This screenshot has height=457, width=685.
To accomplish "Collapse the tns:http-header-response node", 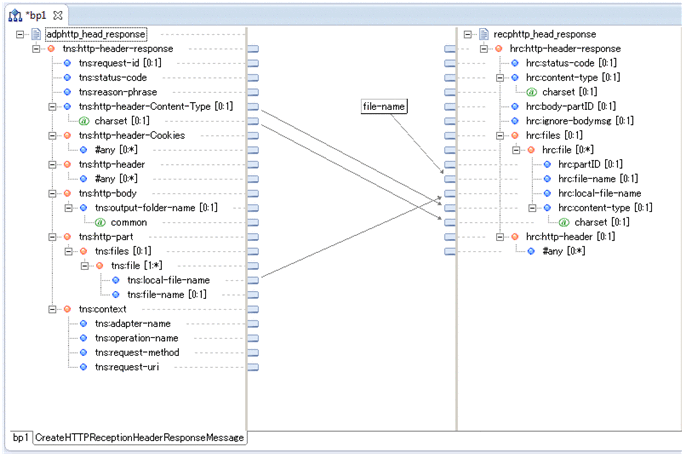I will click(36, 49).
